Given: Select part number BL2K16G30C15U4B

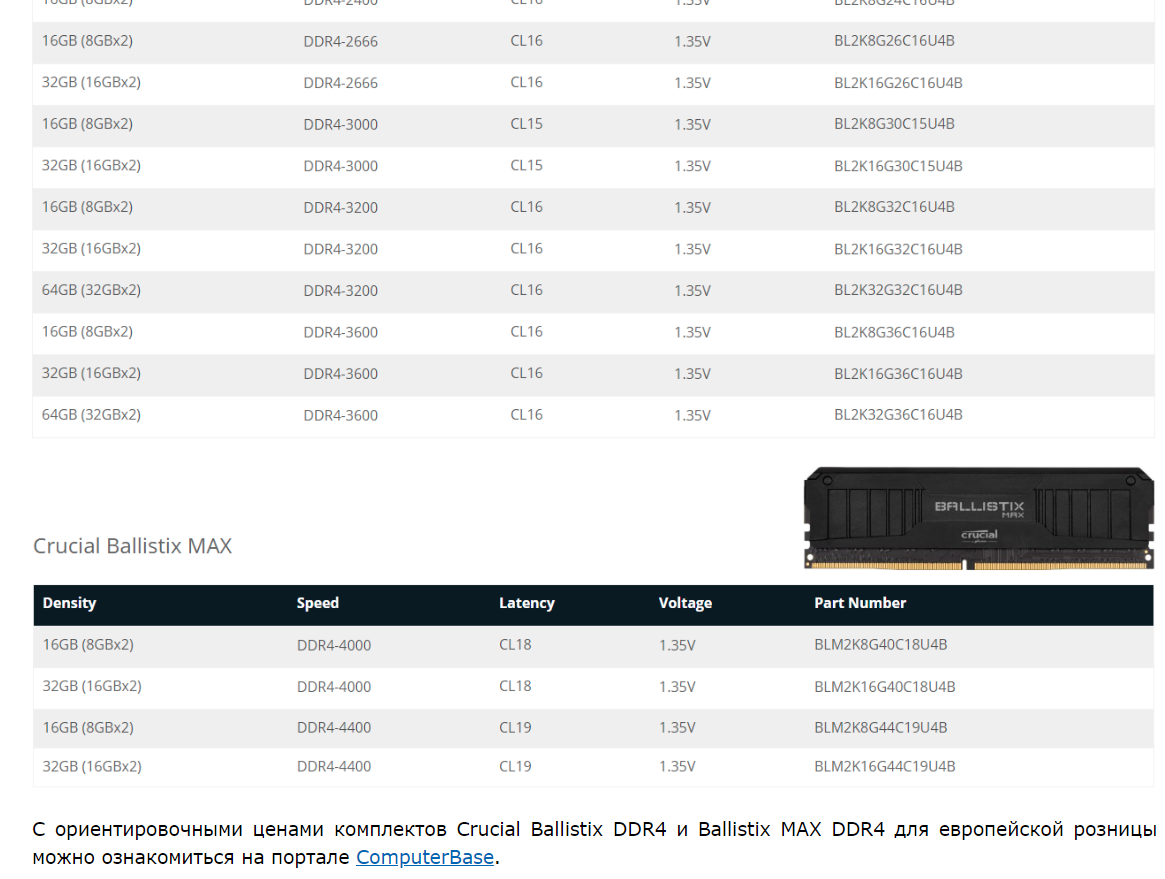Looking at the screenshot, I should click(x=898, y=166).
